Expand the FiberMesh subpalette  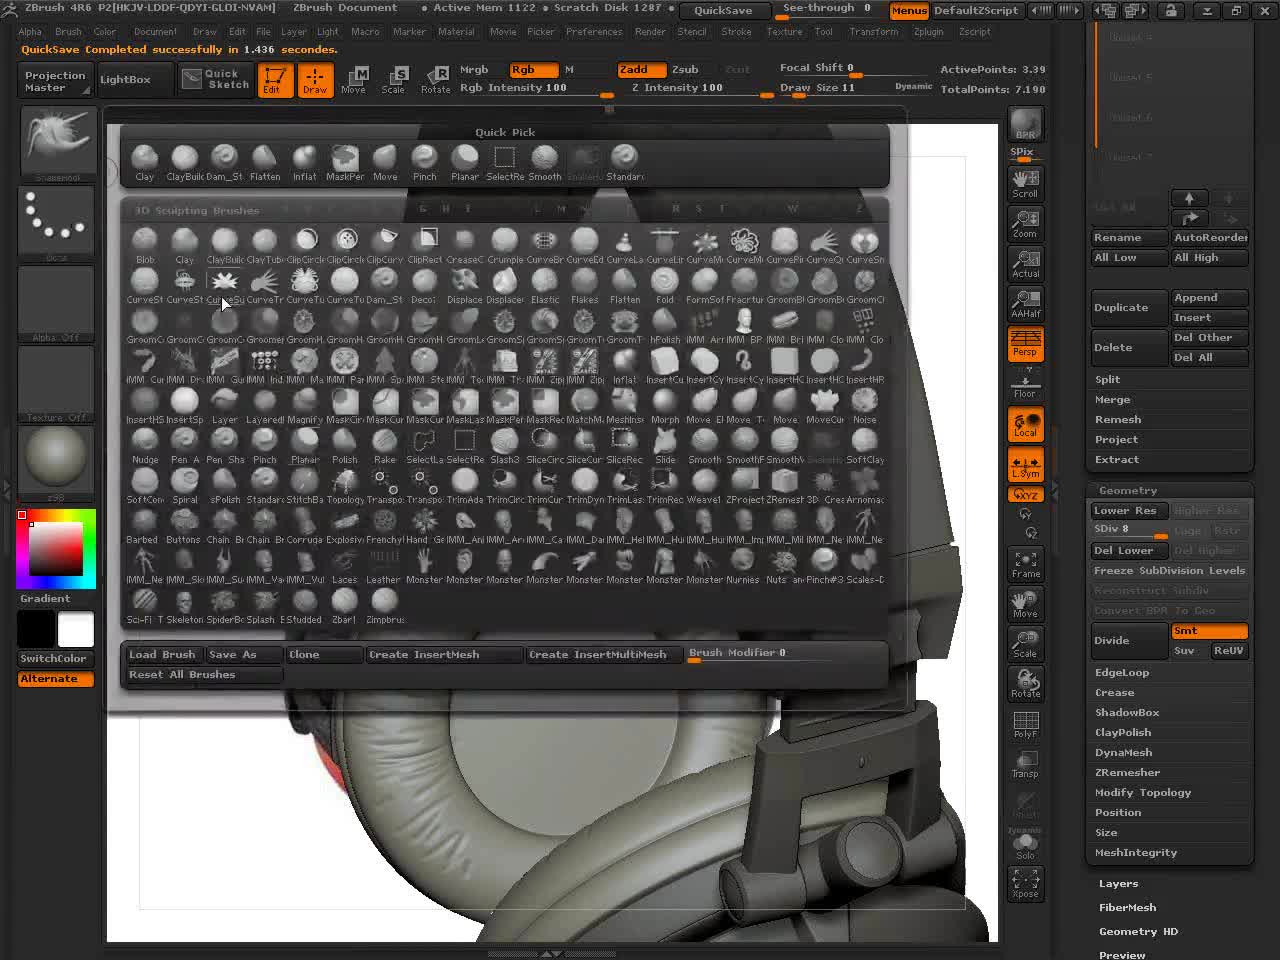[1127, 907]
